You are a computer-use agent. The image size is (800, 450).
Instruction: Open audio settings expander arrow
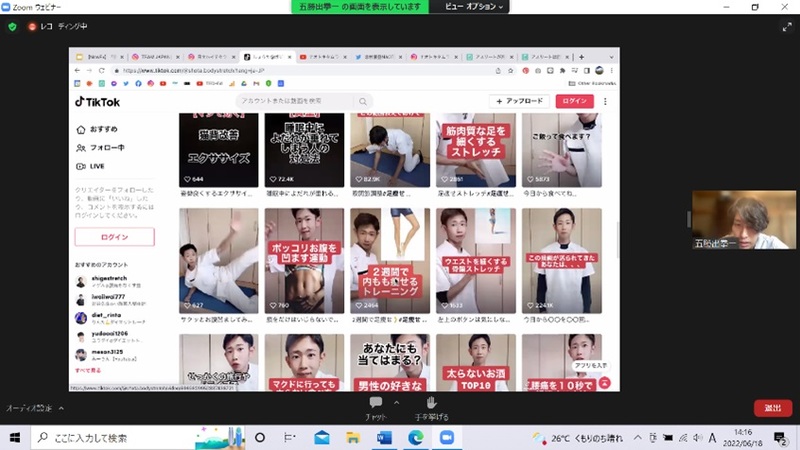(x=61, y=408)
